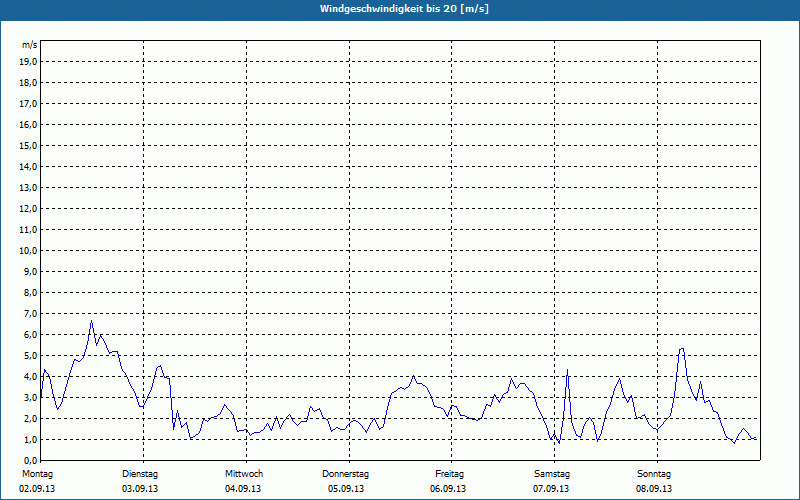This screenshot has width=800, height=500.
Task: Click the '19,0' axis value
Action: pos(29,62)
